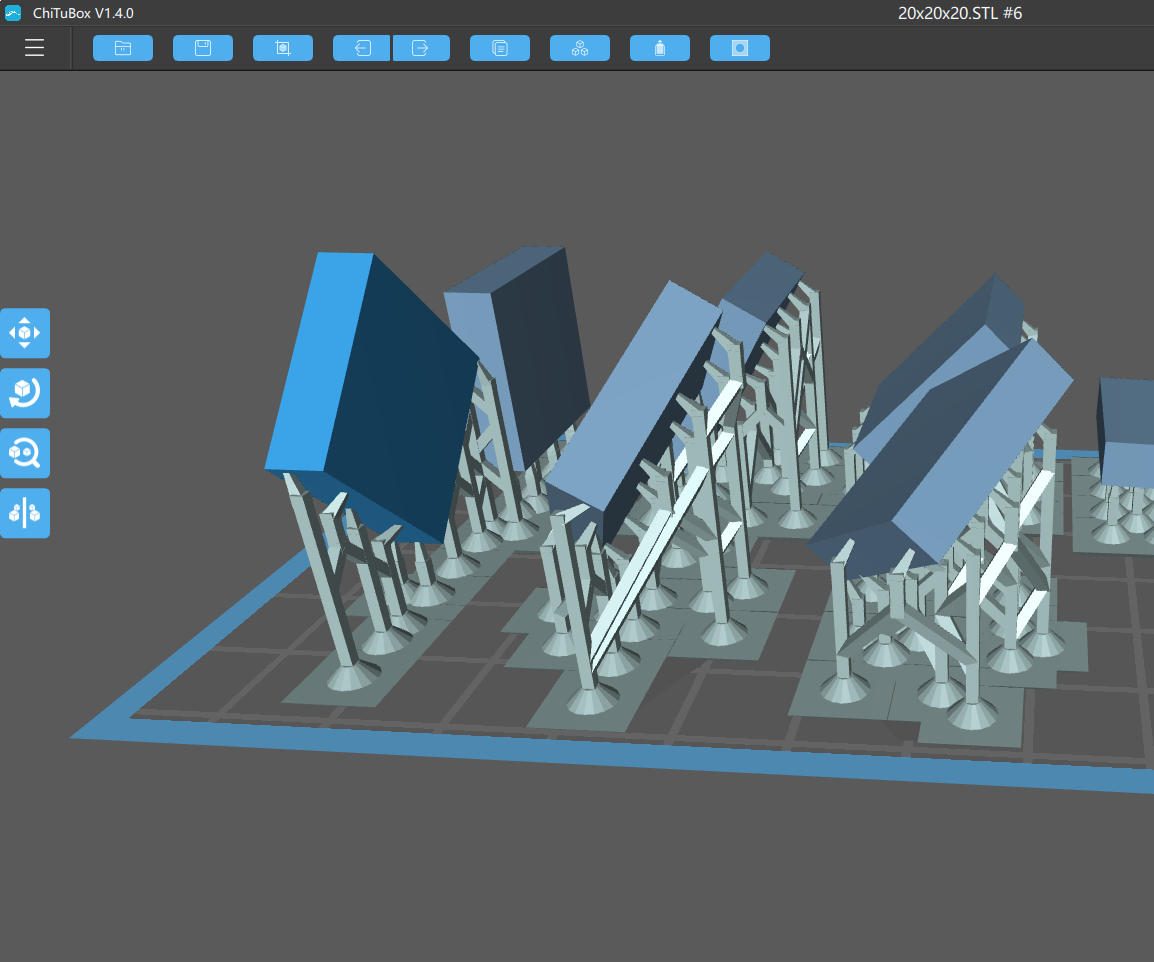The width and height of the screenshot is (1154, 962).
Task: Save the project using the floppy disk icon
Action: (x=202, y=47)
